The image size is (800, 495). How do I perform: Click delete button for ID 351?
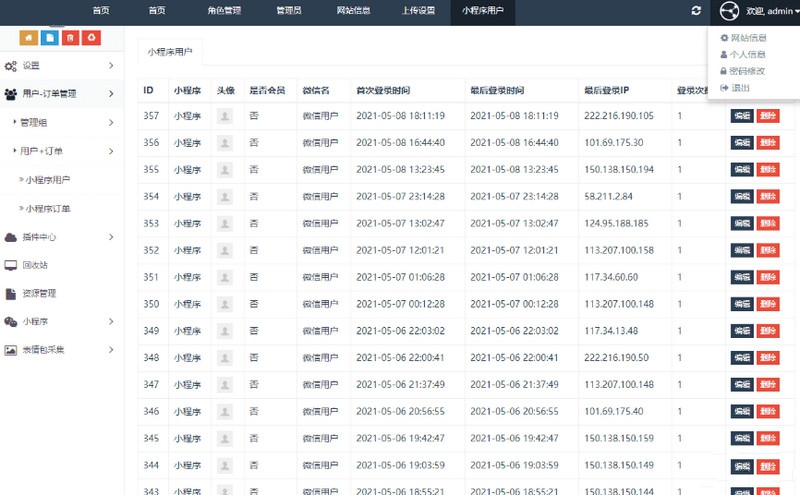click(768, 277)
